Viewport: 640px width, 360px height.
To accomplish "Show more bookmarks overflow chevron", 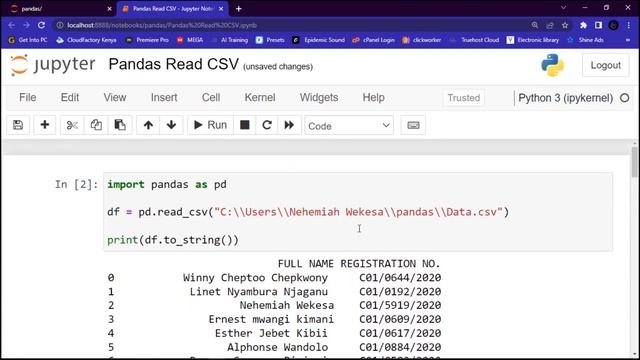I will (x=628, y=40).
